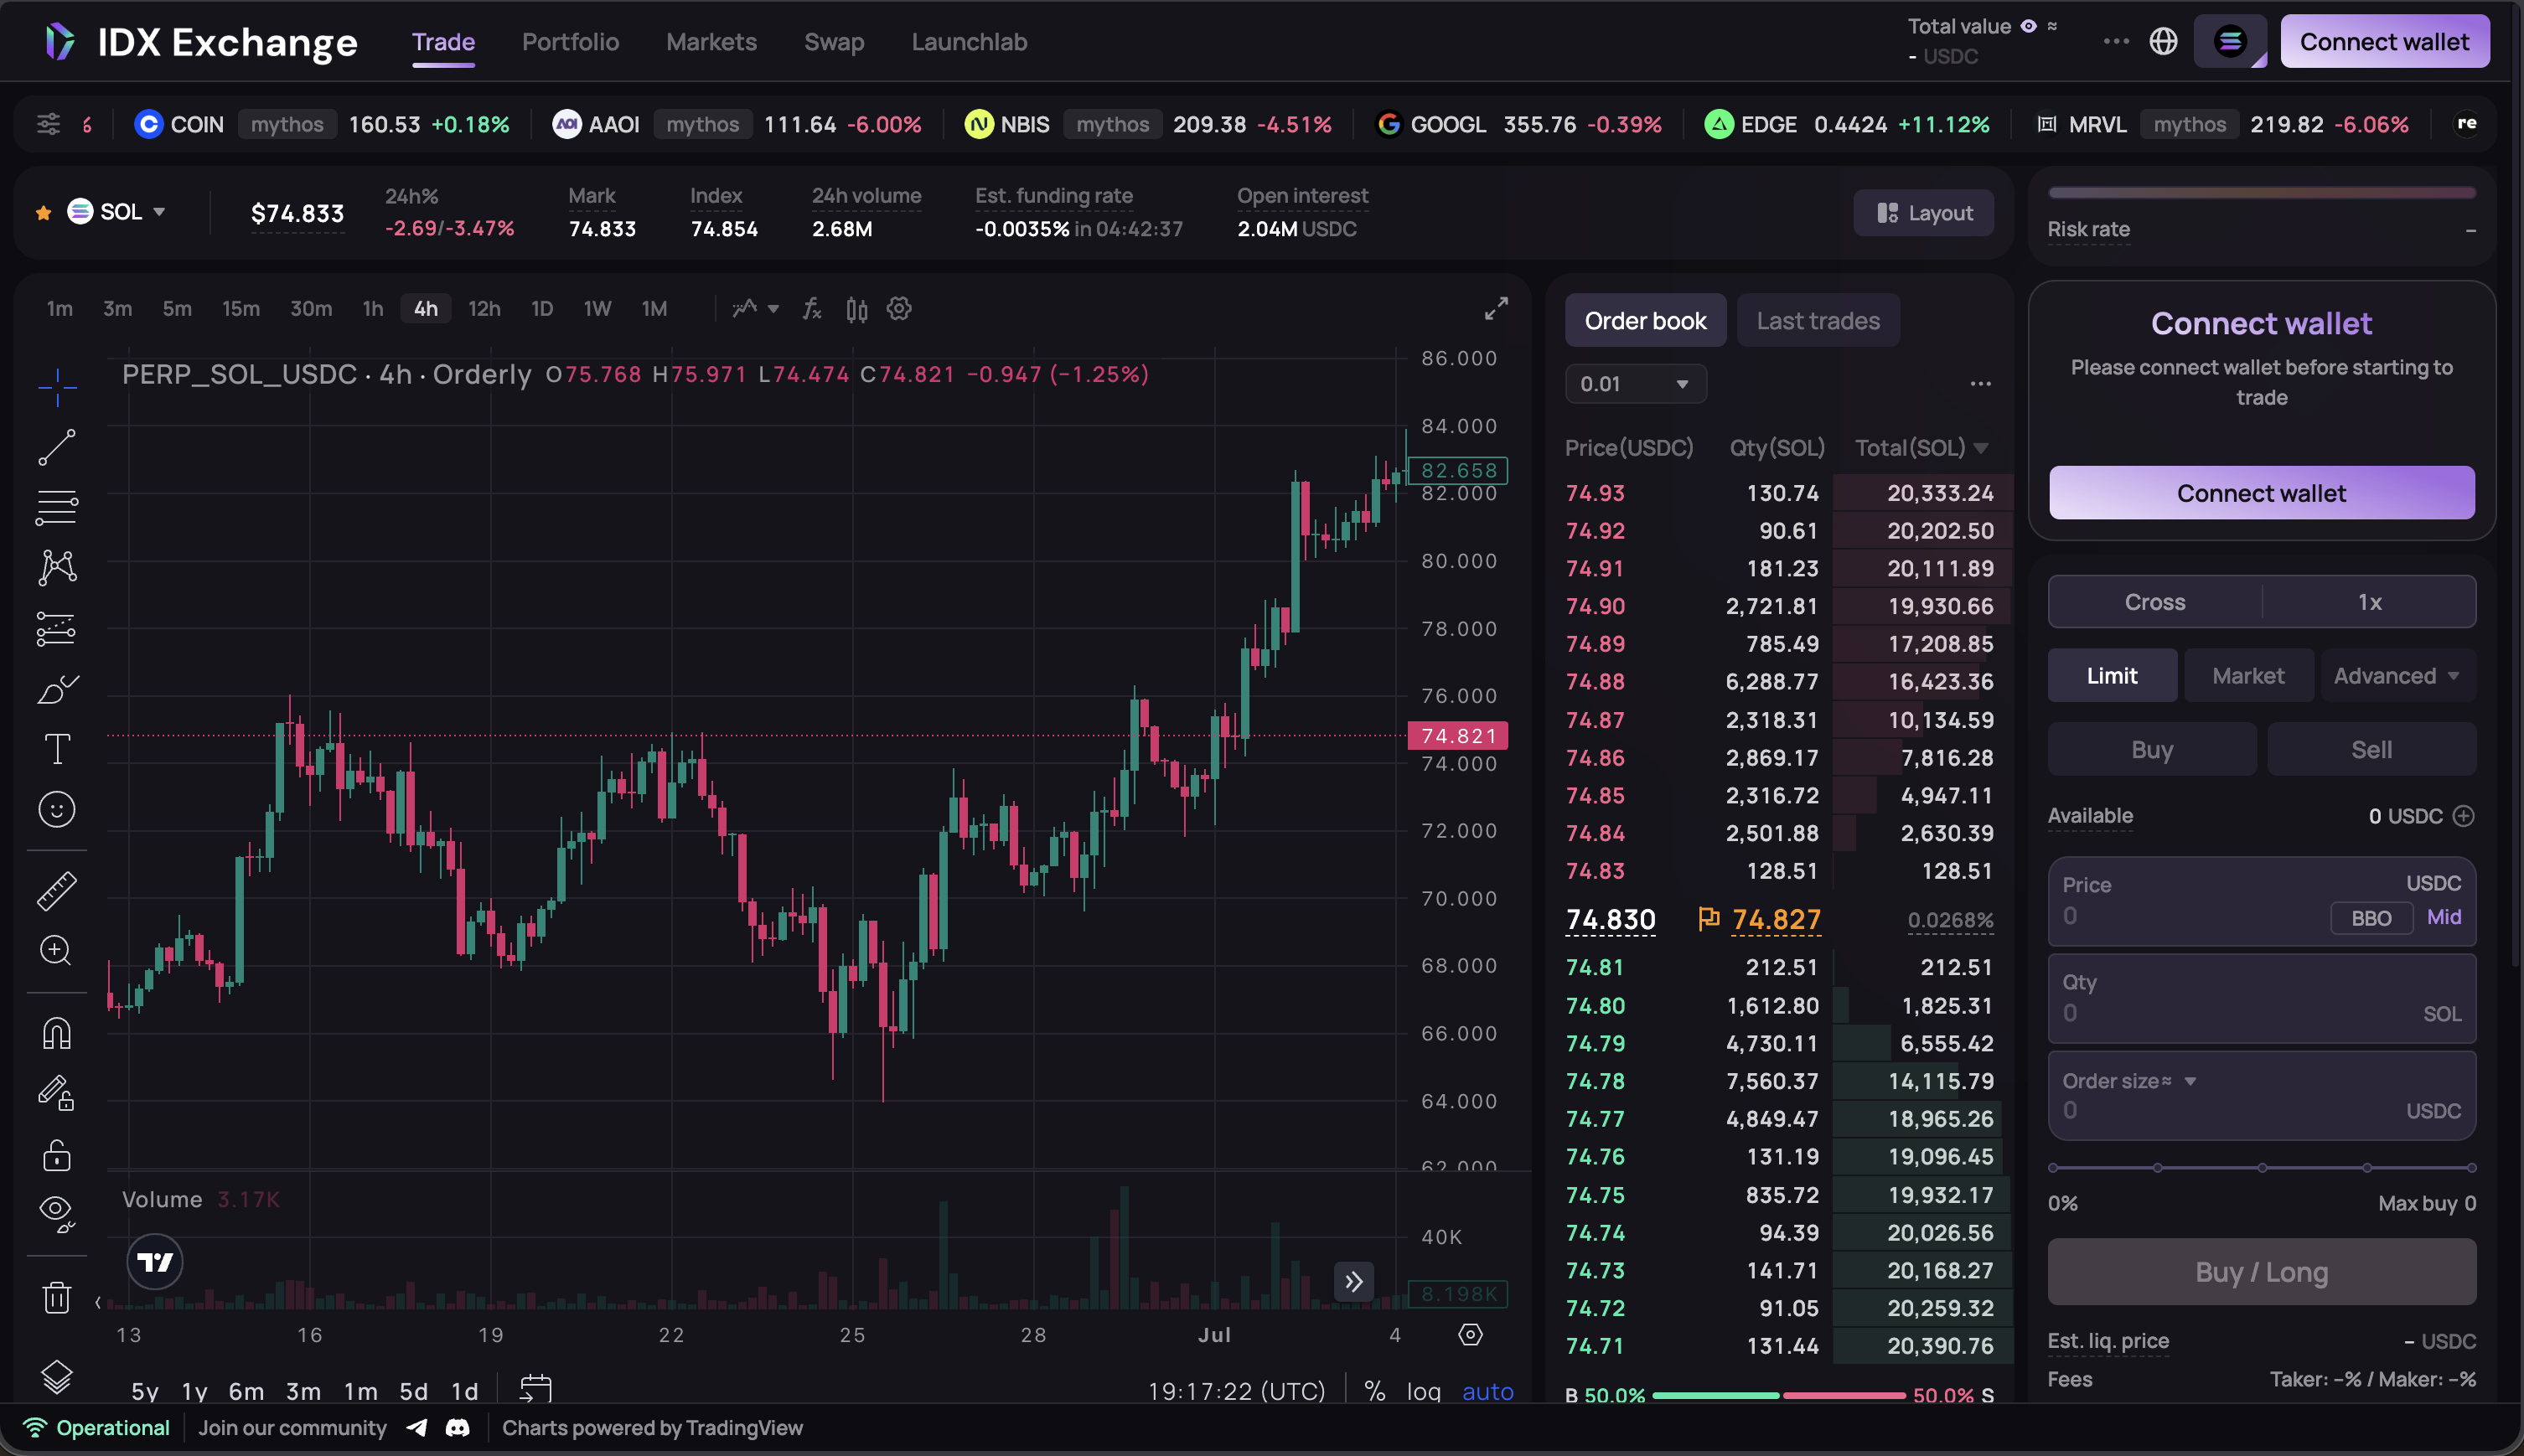Open order book options three dots
This screenshot has height=1456, width=2524.
coord(1980,384)
